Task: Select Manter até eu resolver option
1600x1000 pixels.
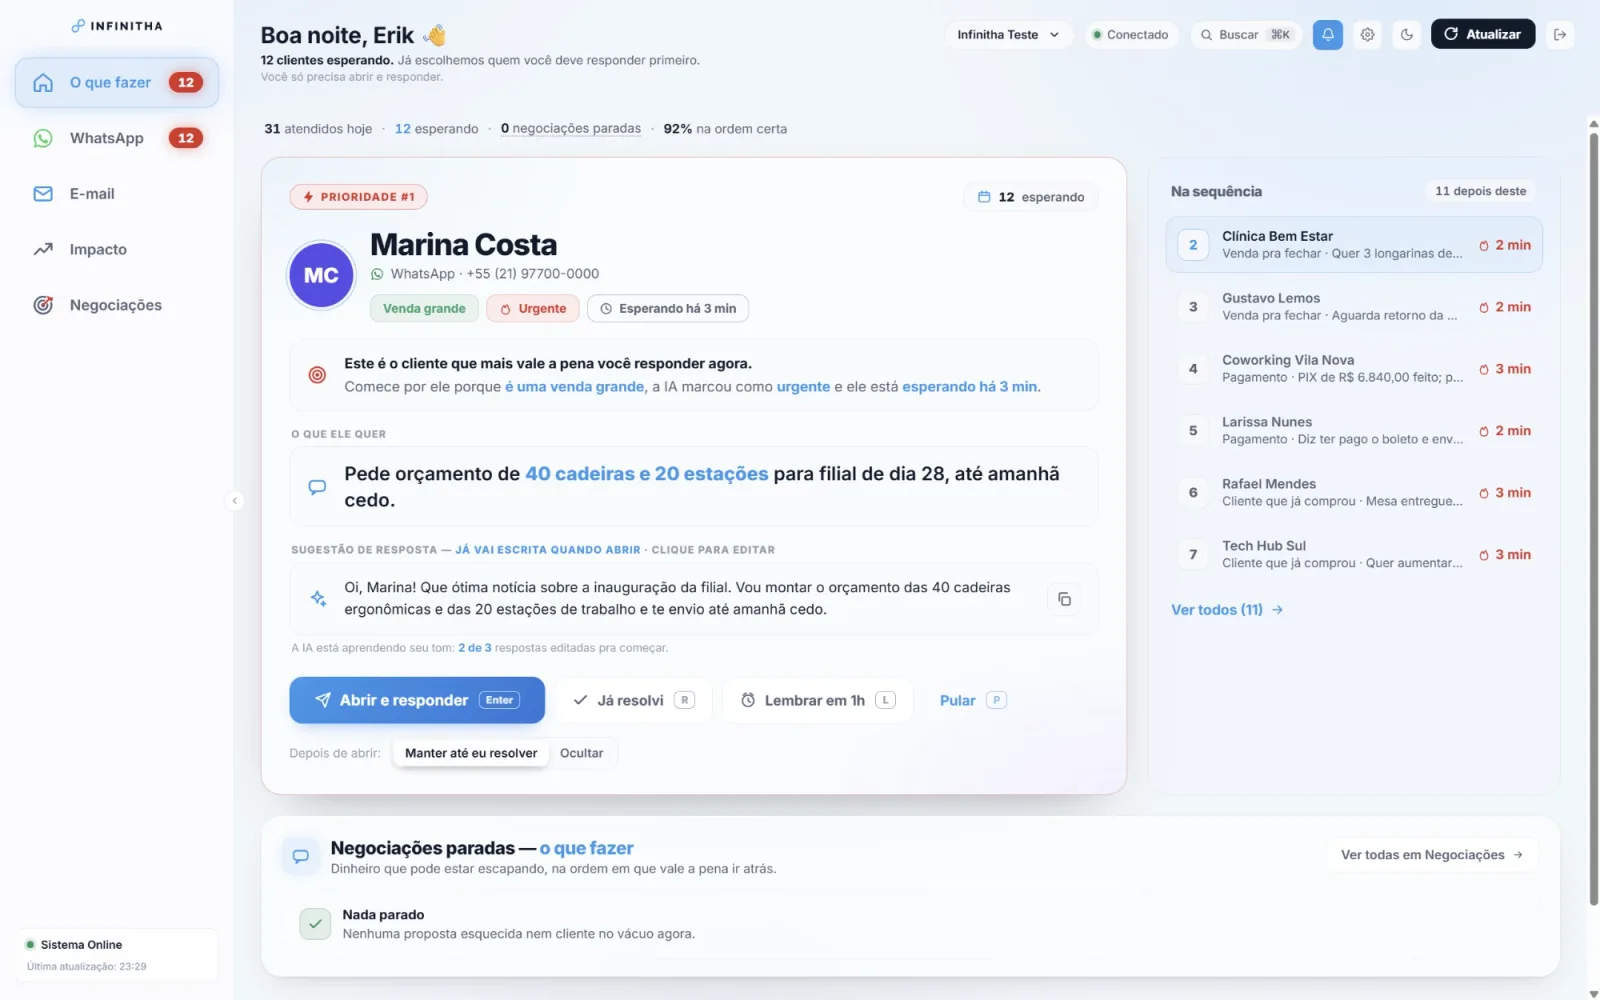Action: 471,753
